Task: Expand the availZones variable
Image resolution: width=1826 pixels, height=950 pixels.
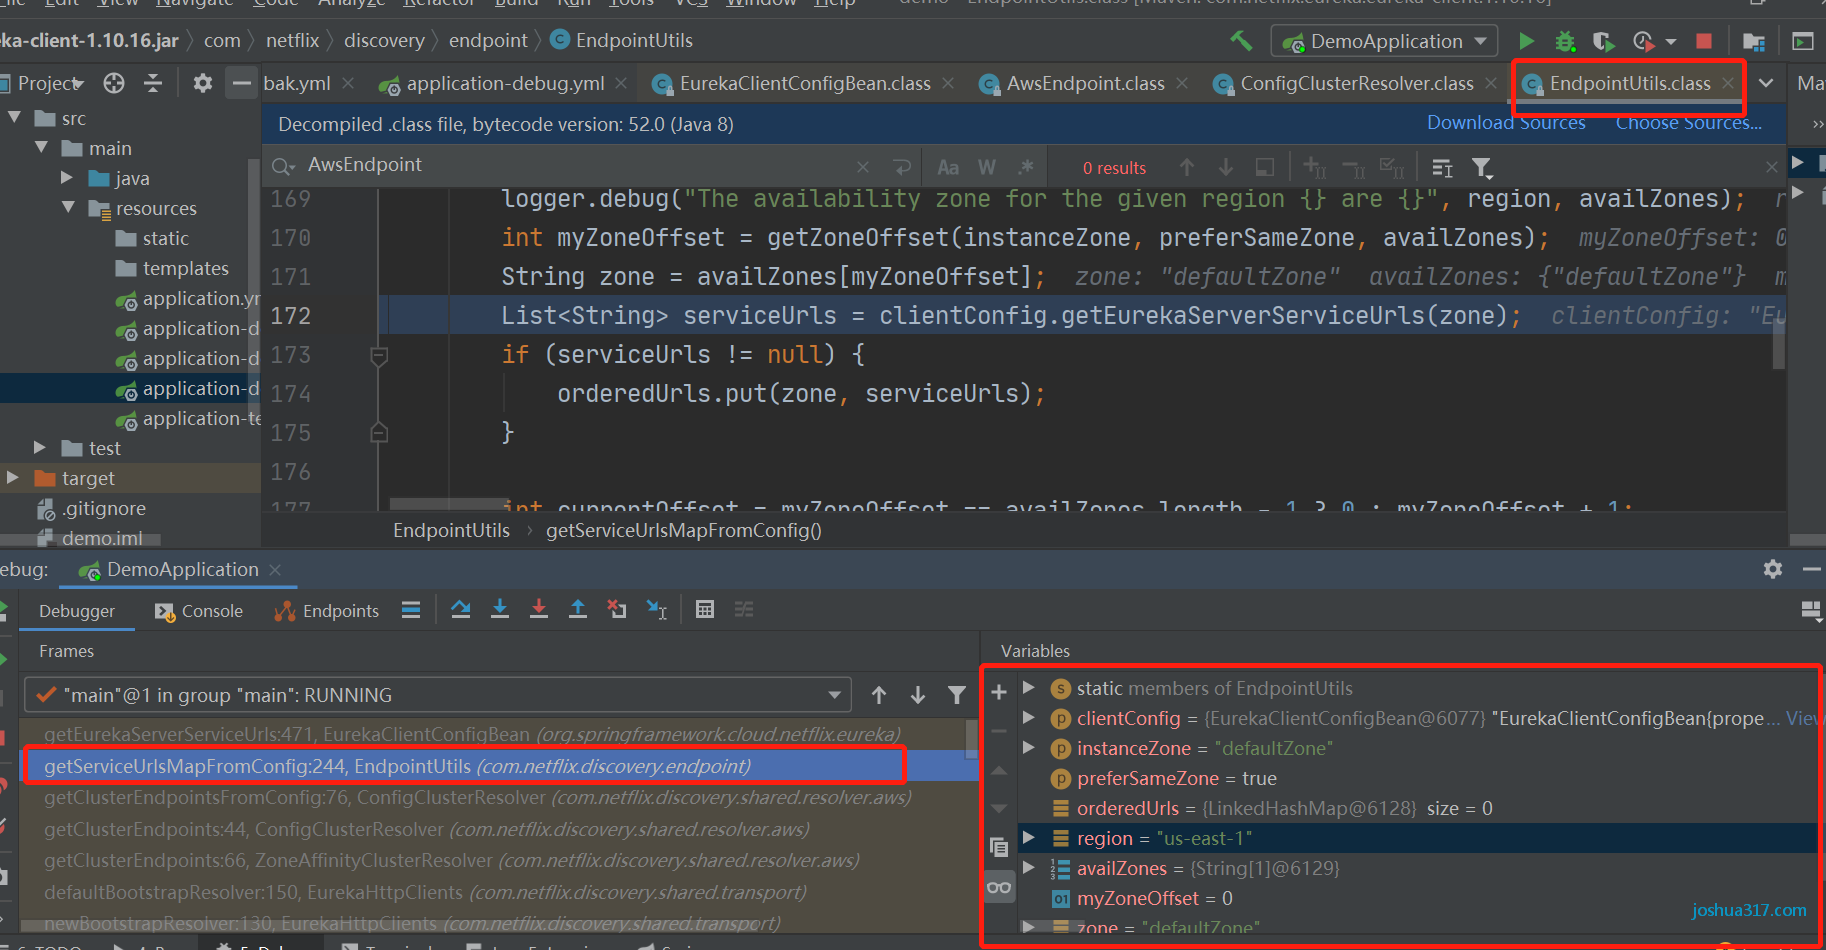Action: (x=1028, y=868)
